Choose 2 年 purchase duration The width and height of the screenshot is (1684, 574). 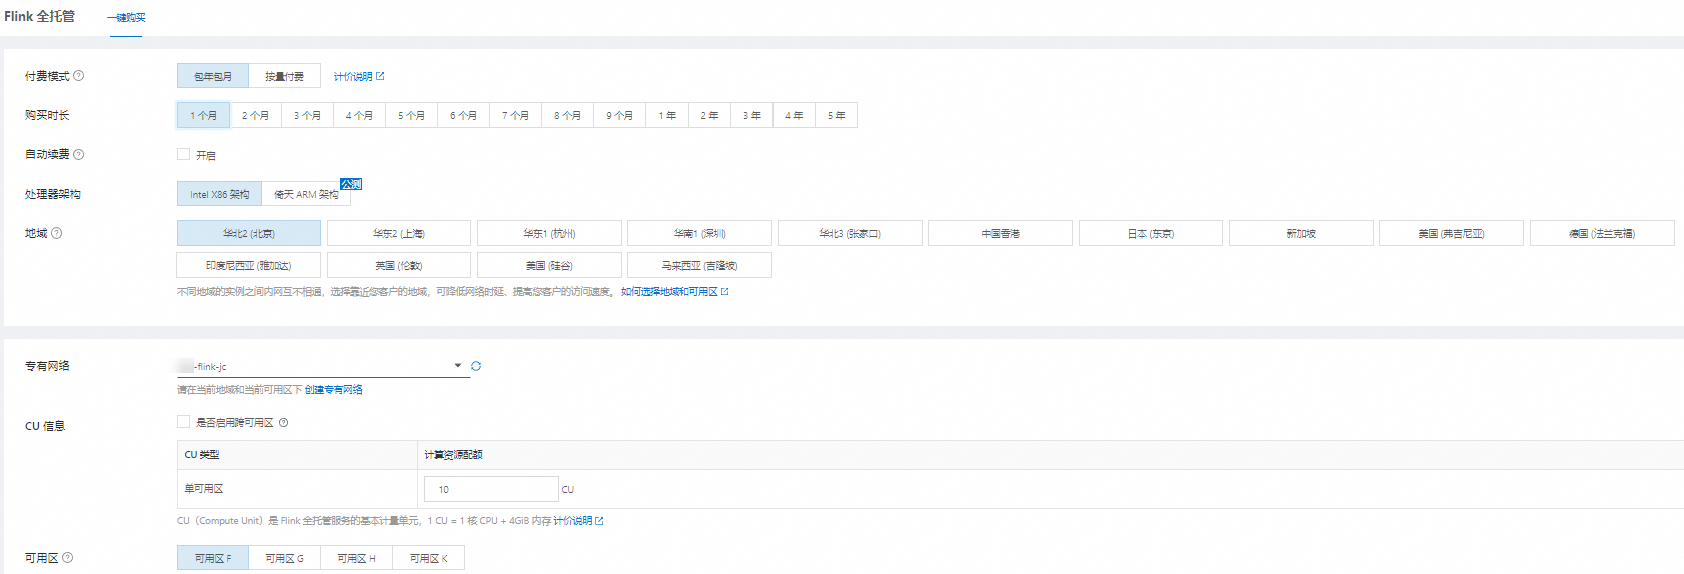[710, 115]
